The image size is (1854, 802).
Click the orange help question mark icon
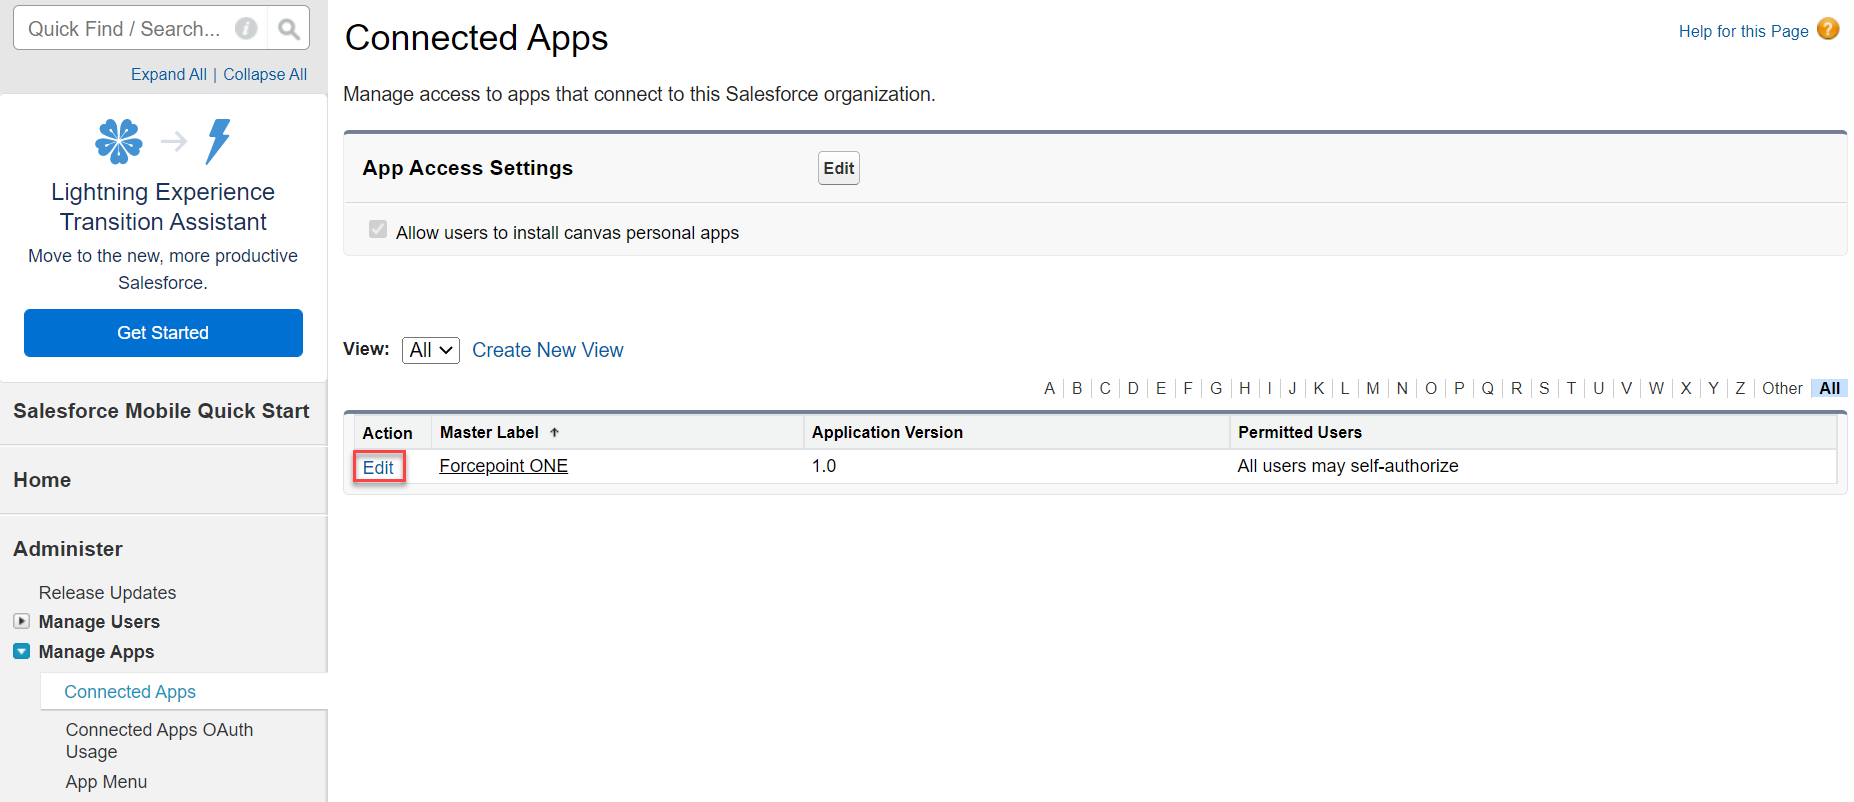tap(1828, 29)
